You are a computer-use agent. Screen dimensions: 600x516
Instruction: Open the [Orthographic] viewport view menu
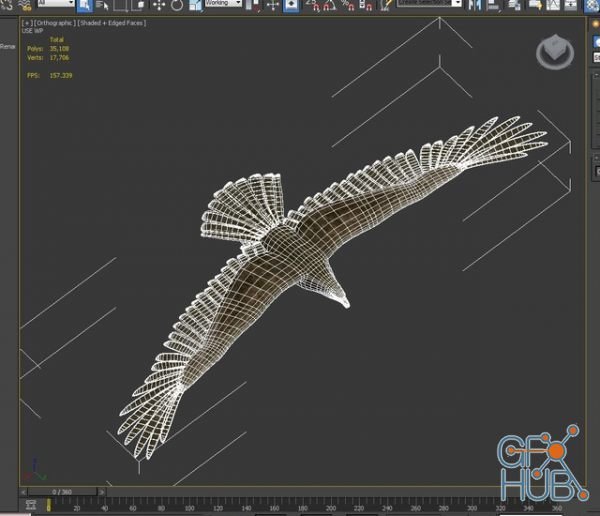[54, 23]
